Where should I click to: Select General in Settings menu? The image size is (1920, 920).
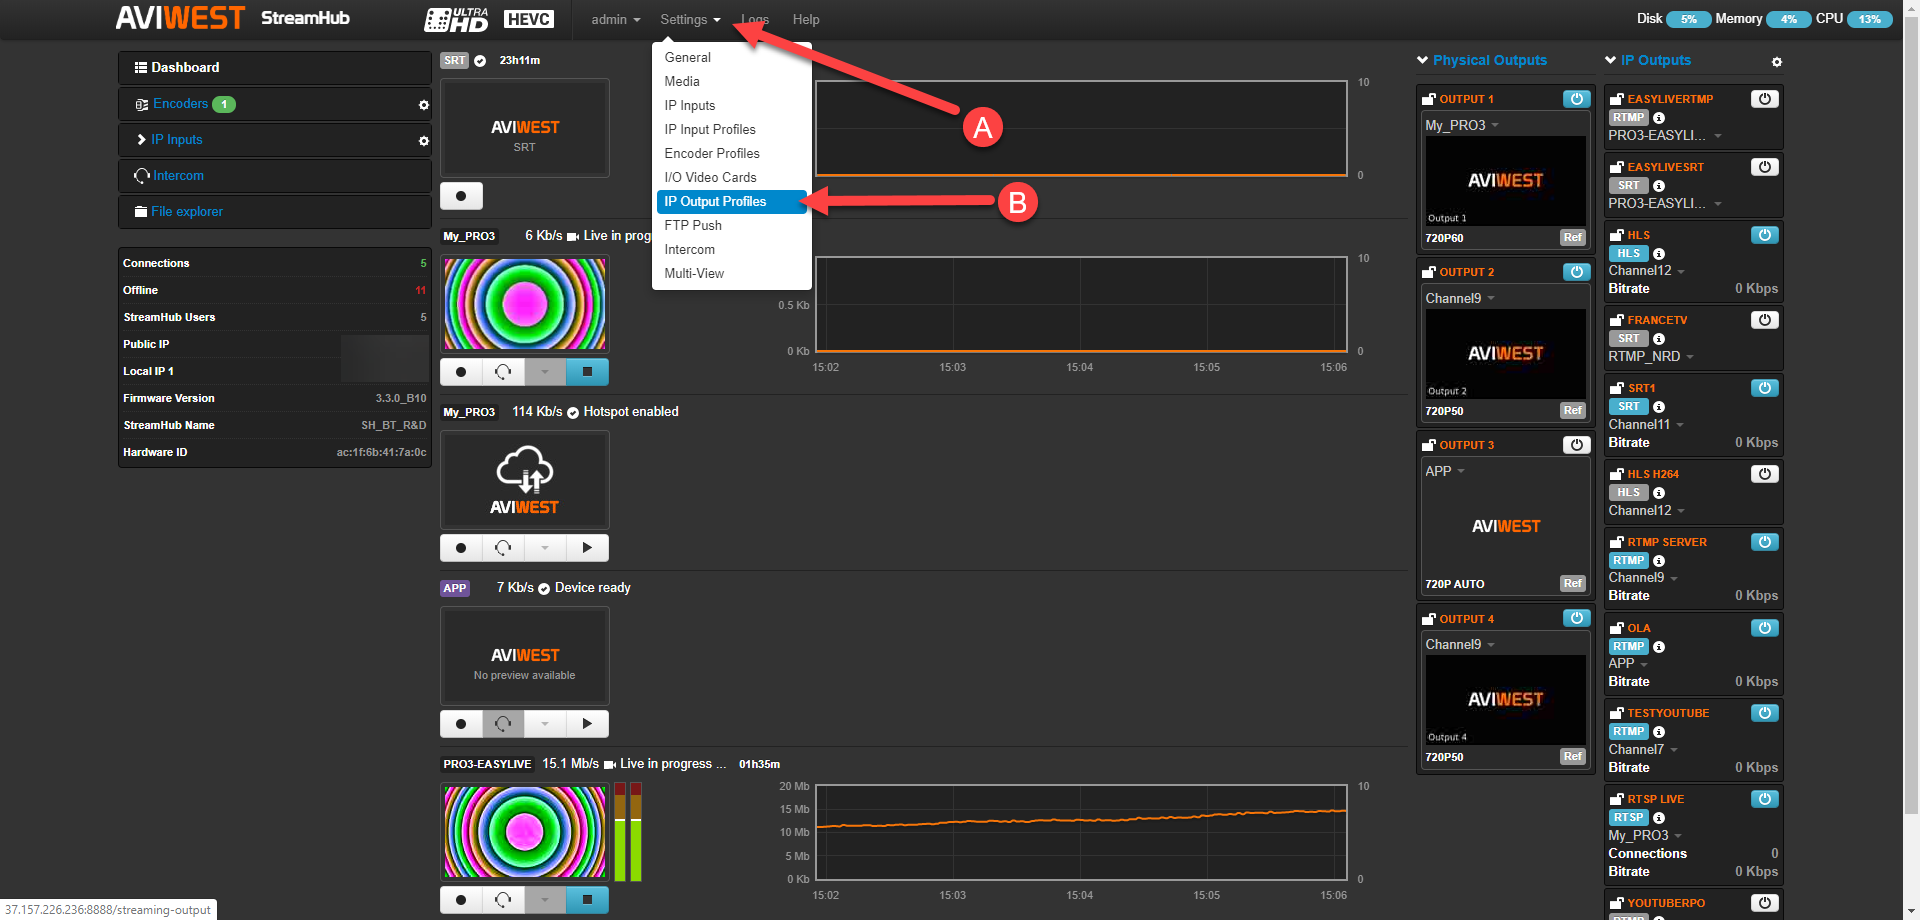click(x=731, y=58)
